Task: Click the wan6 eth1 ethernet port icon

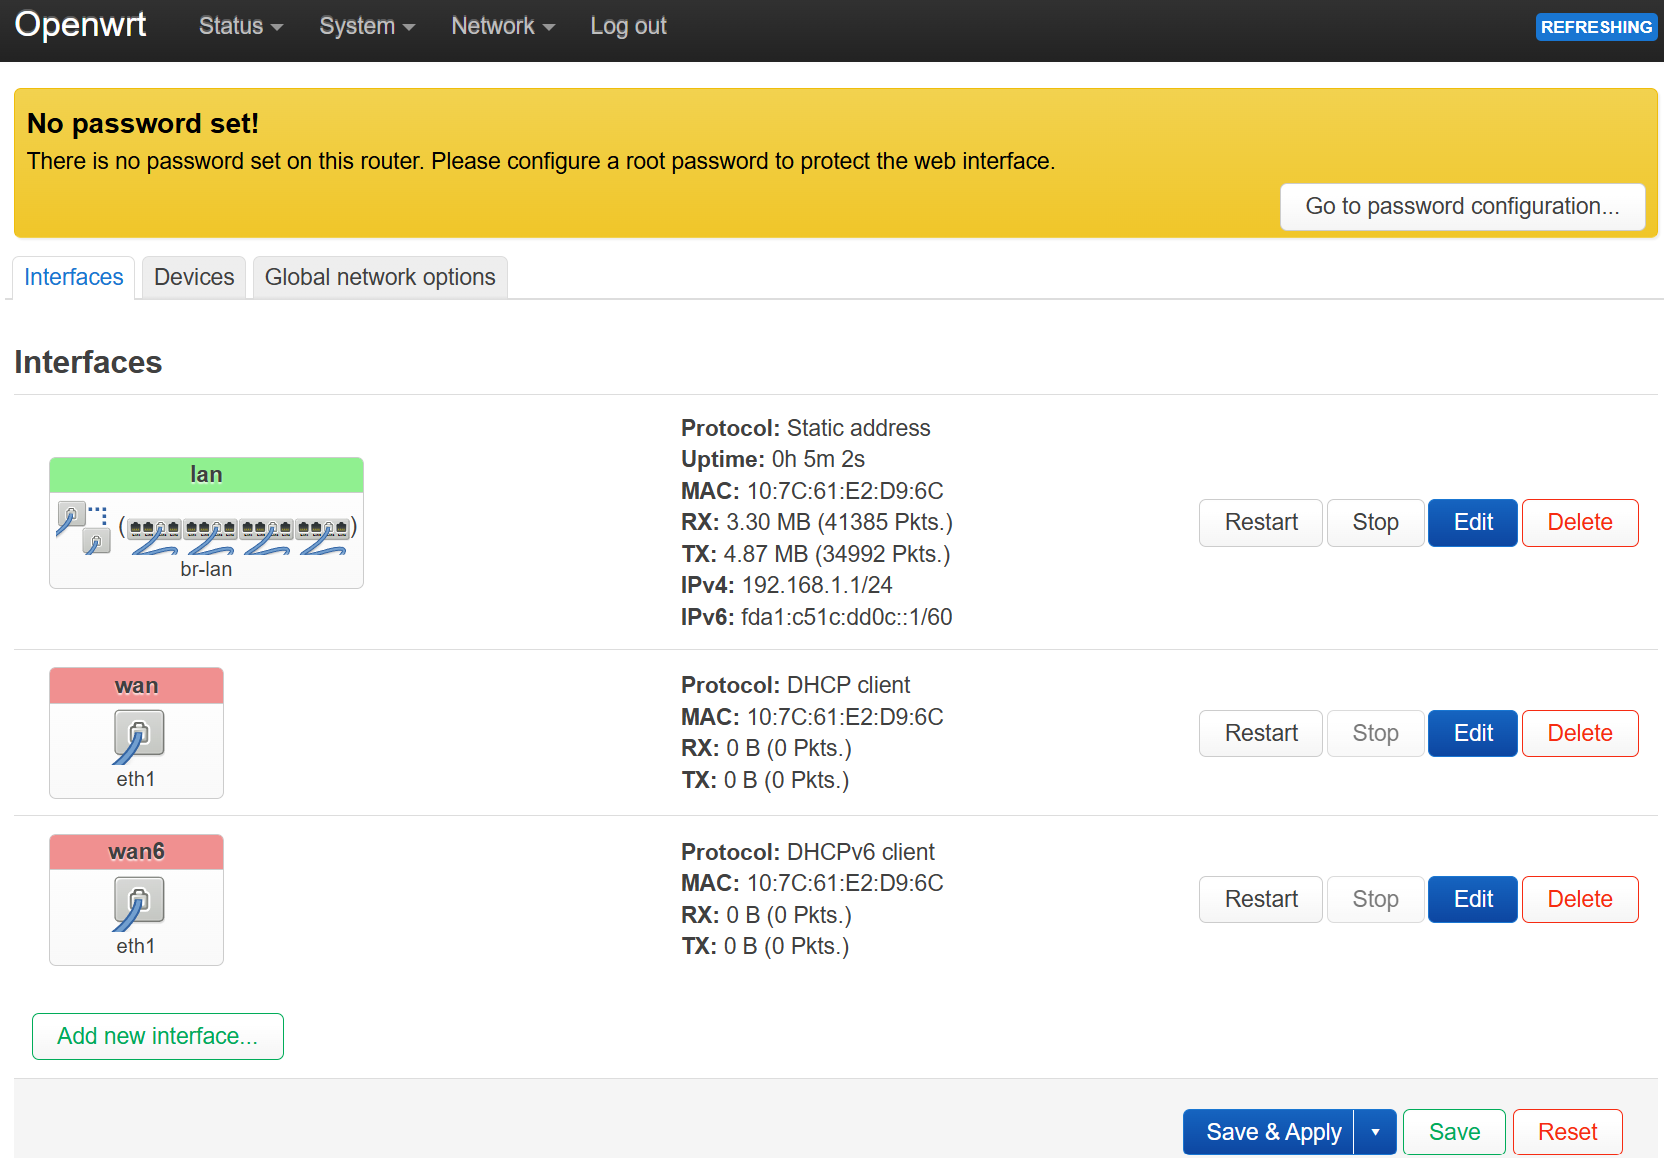Action: pos(137,903)
